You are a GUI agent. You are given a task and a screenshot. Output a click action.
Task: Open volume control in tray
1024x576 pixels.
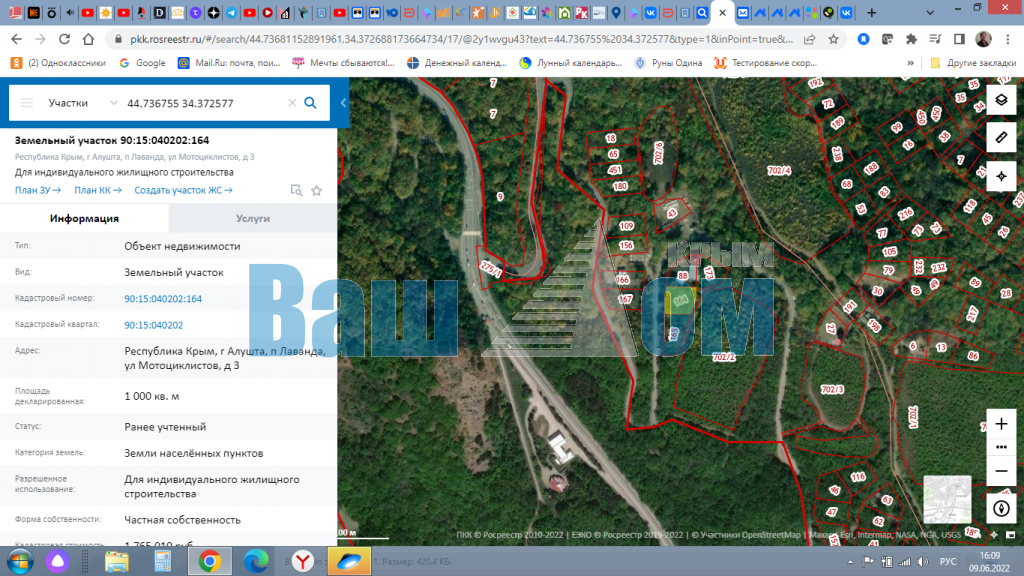pyautogui.click(x=922, y=562)
